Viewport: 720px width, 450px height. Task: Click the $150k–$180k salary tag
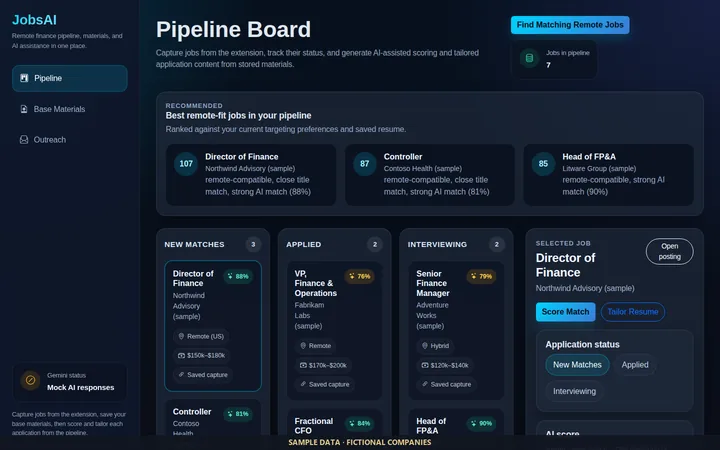[202, 355]
